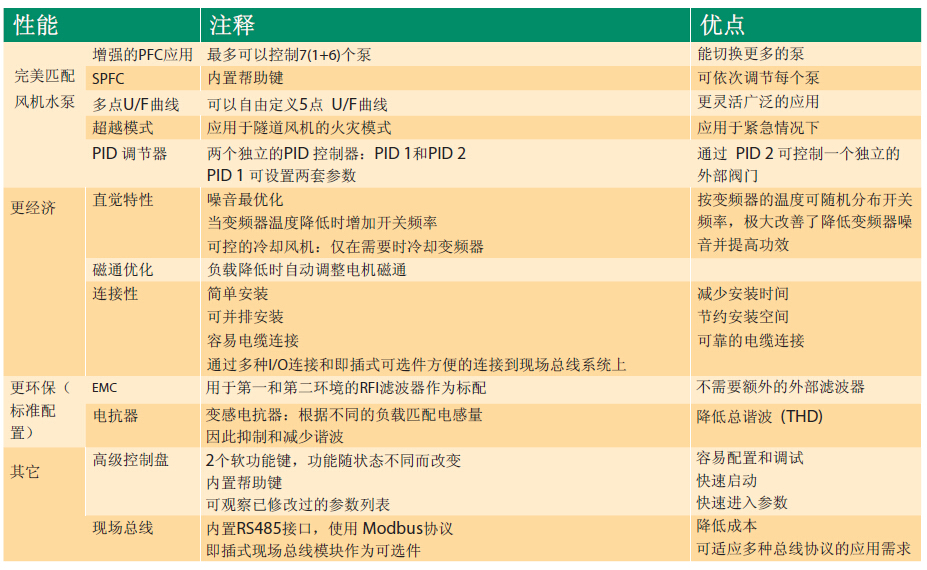The height and width of the screenshot is (570, 927).
Task: Select the PID 调节器 cell
Action: tap(129, 154)
